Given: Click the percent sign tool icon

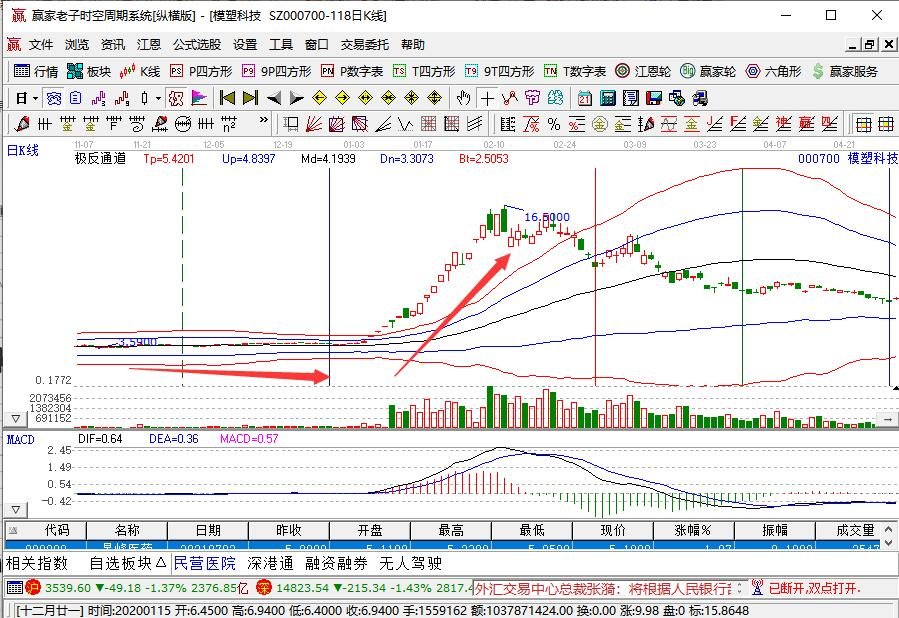Looking at the screenshot, I should (x=554, y=124).
